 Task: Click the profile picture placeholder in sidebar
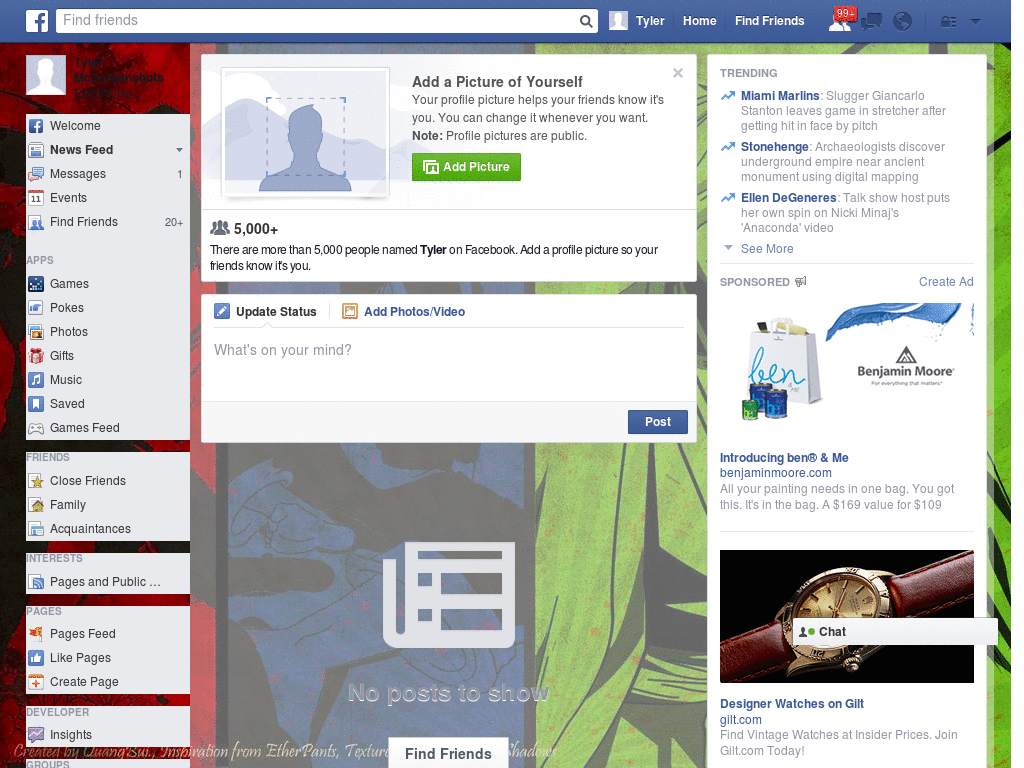coord(46,75)
